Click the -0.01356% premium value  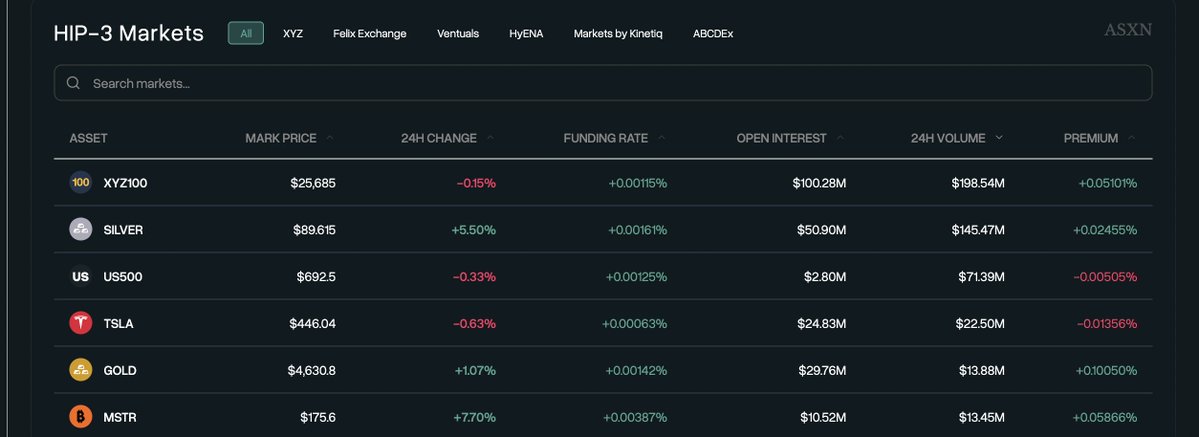pyautogui.click(x=1106, y=324)
